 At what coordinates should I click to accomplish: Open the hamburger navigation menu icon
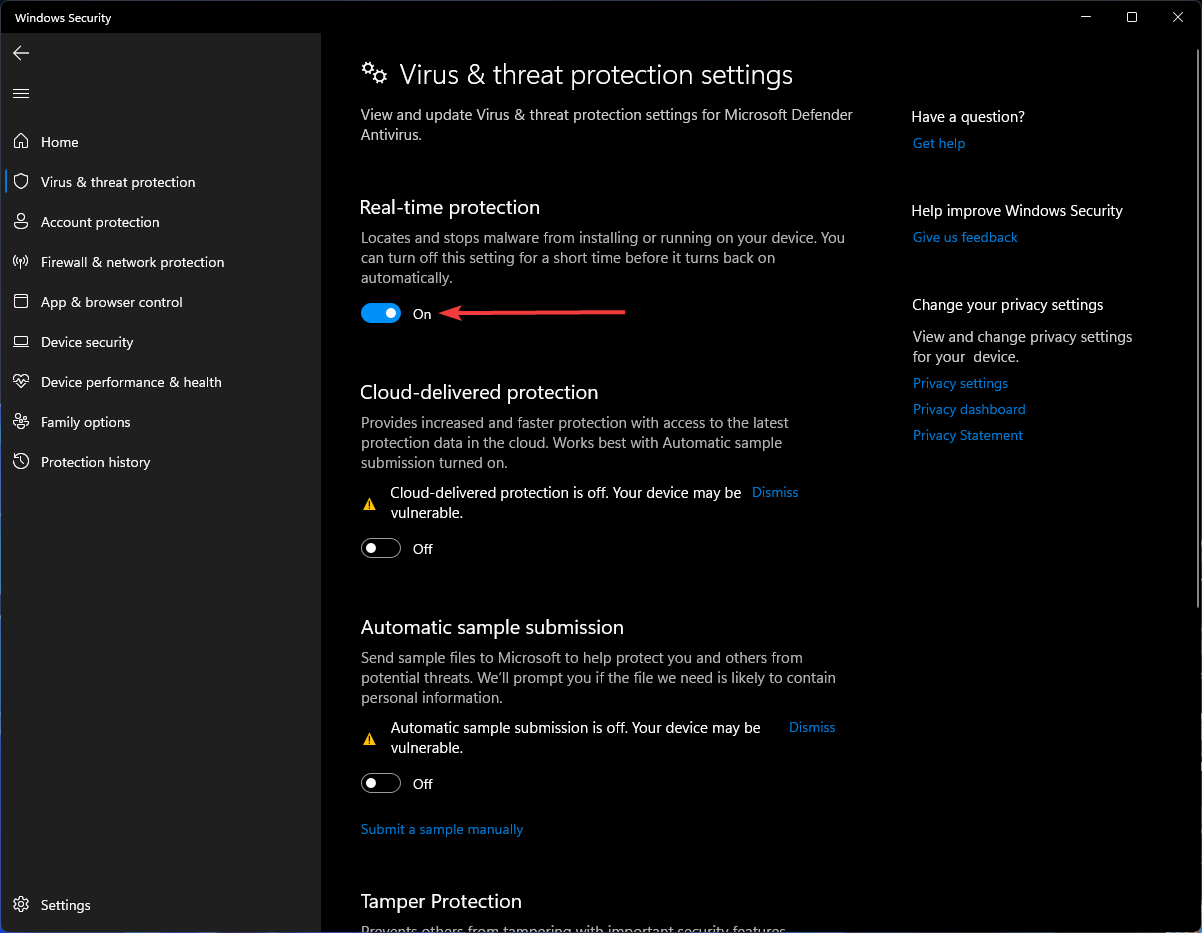tap(21, 94)
